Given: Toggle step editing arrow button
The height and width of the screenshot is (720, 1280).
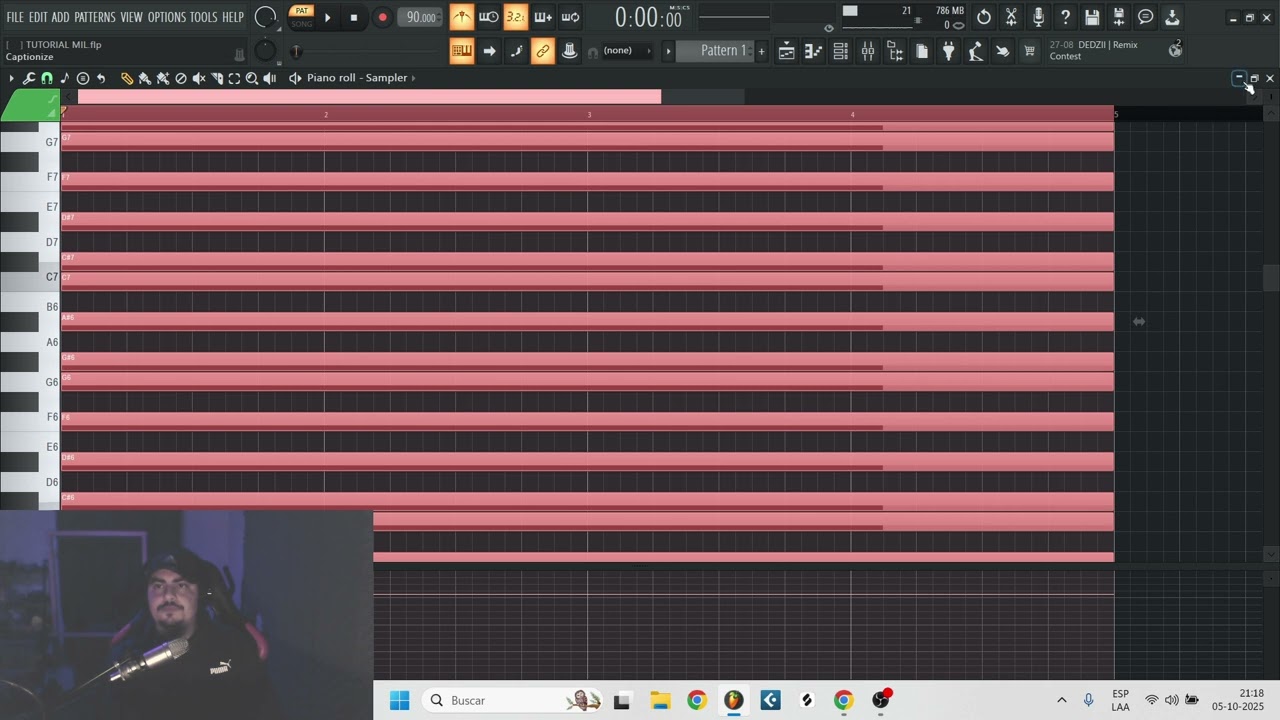Looking at the screenshot, I should coord(488,51).
